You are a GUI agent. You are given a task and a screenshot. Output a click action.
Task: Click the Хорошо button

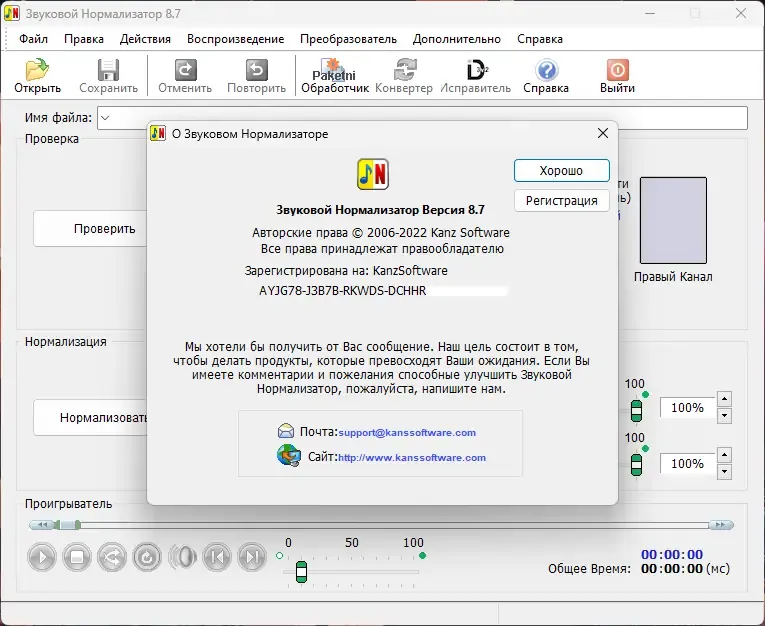pos(562,171)
